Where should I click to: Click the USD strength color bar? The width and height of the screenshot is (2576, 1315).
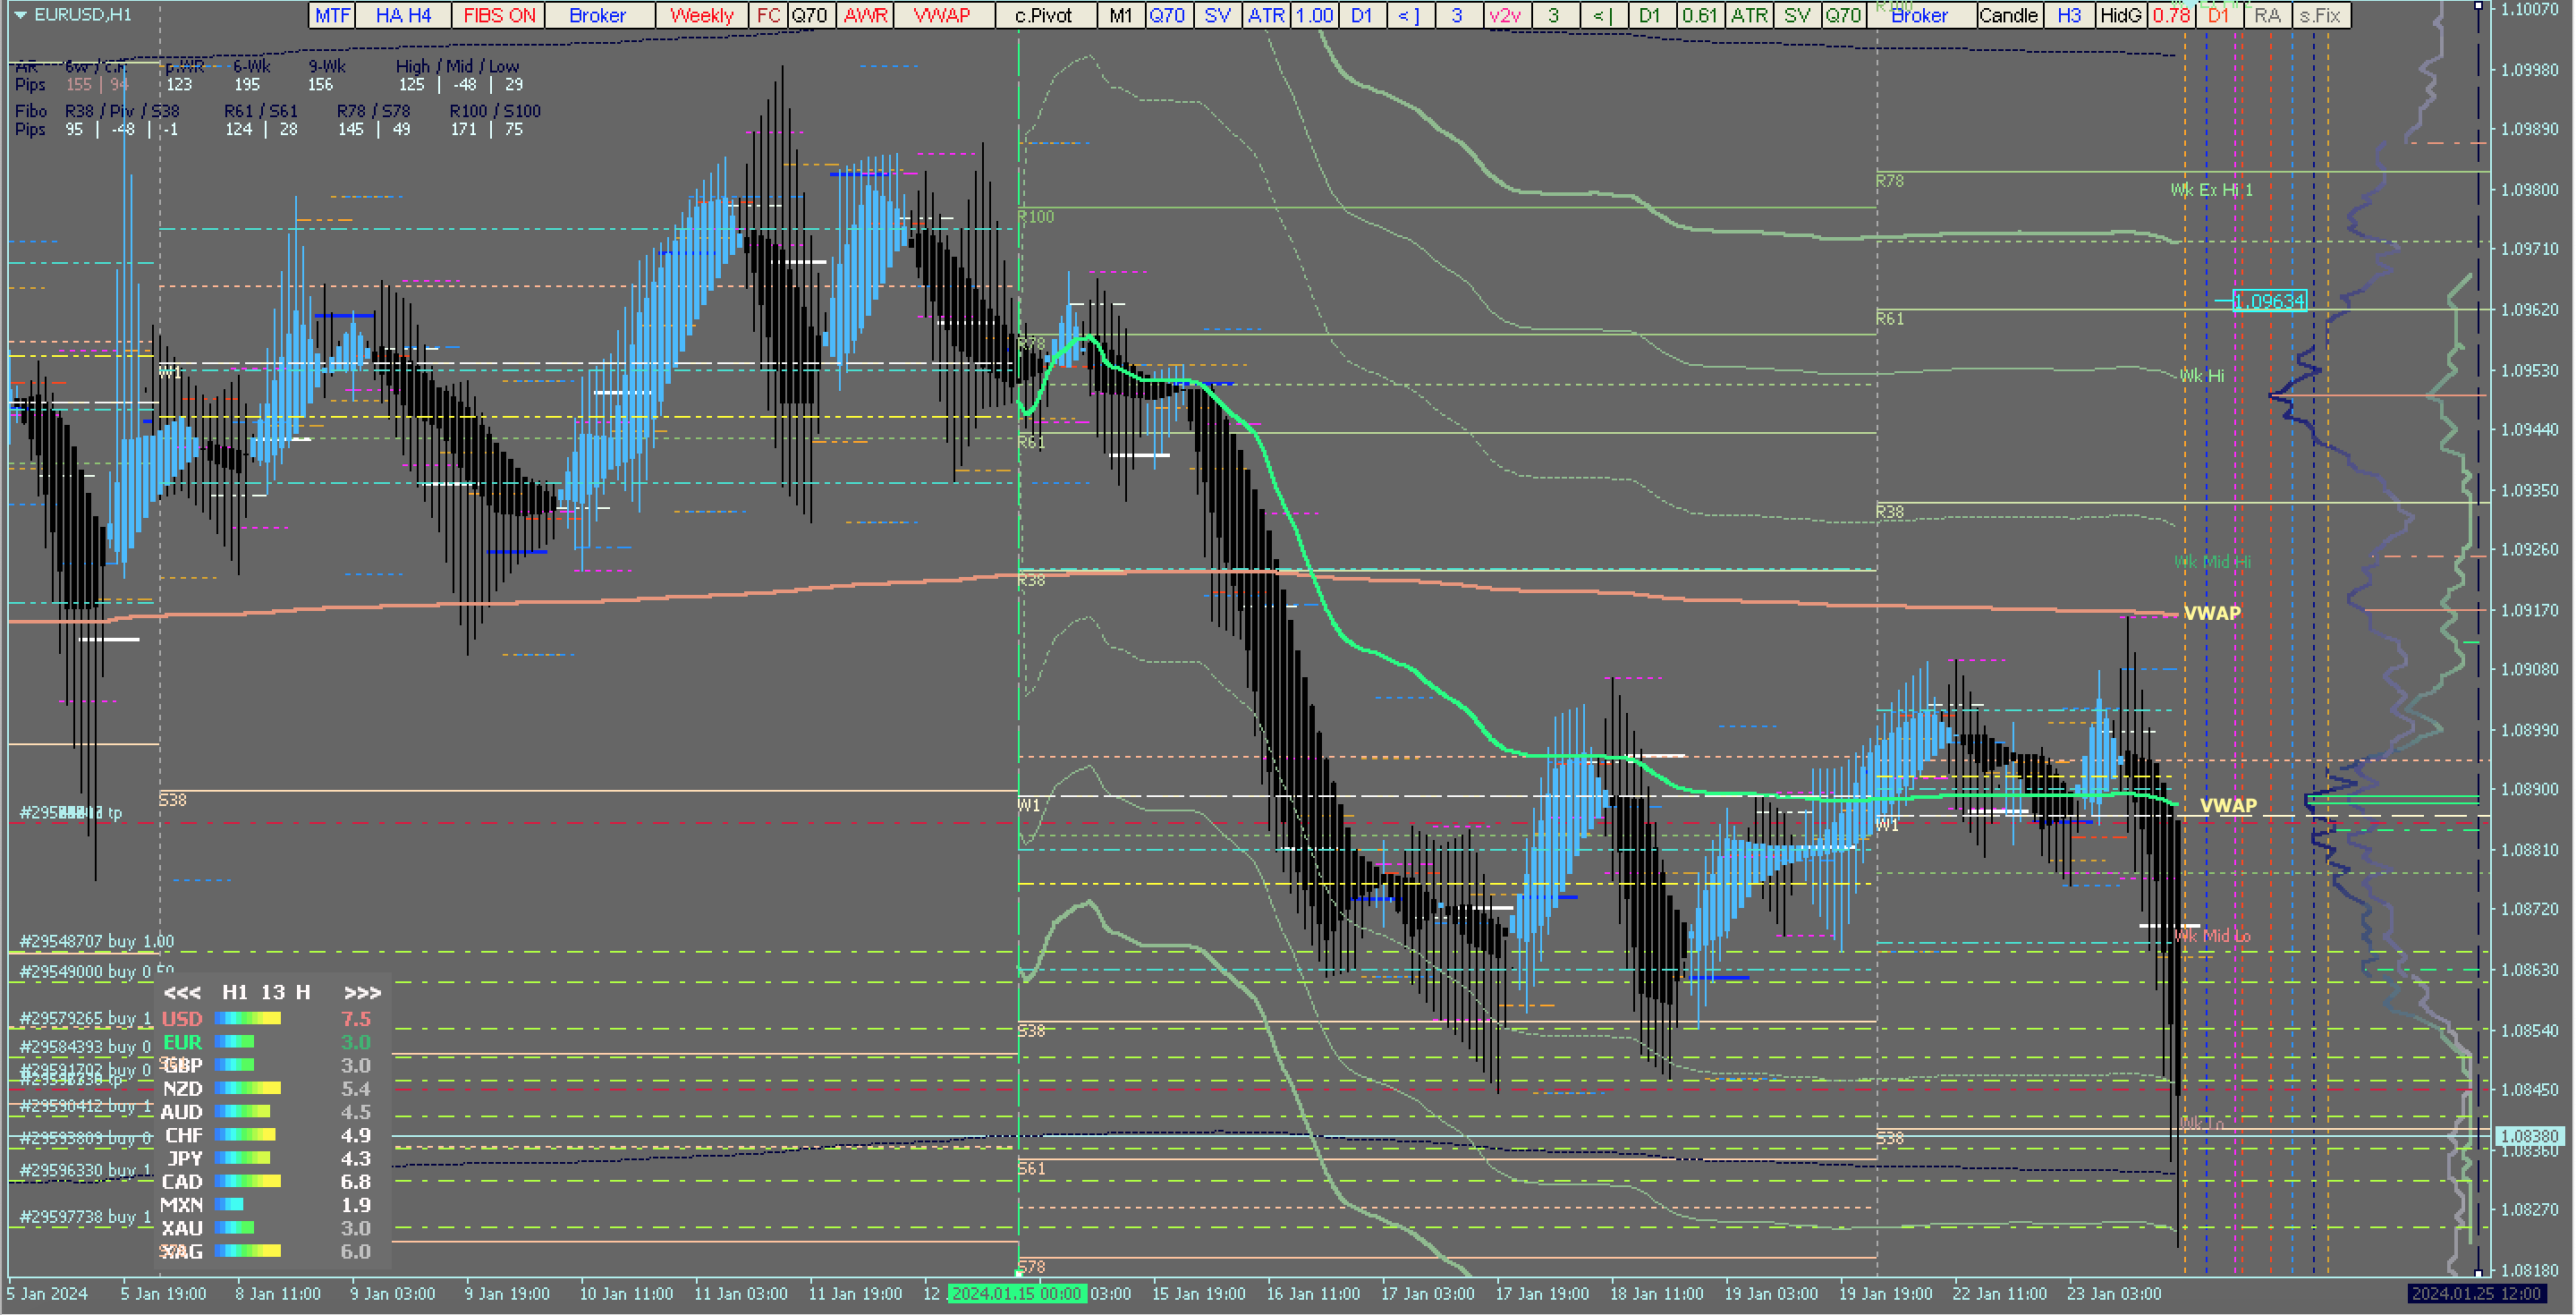tap(248, 1018)
